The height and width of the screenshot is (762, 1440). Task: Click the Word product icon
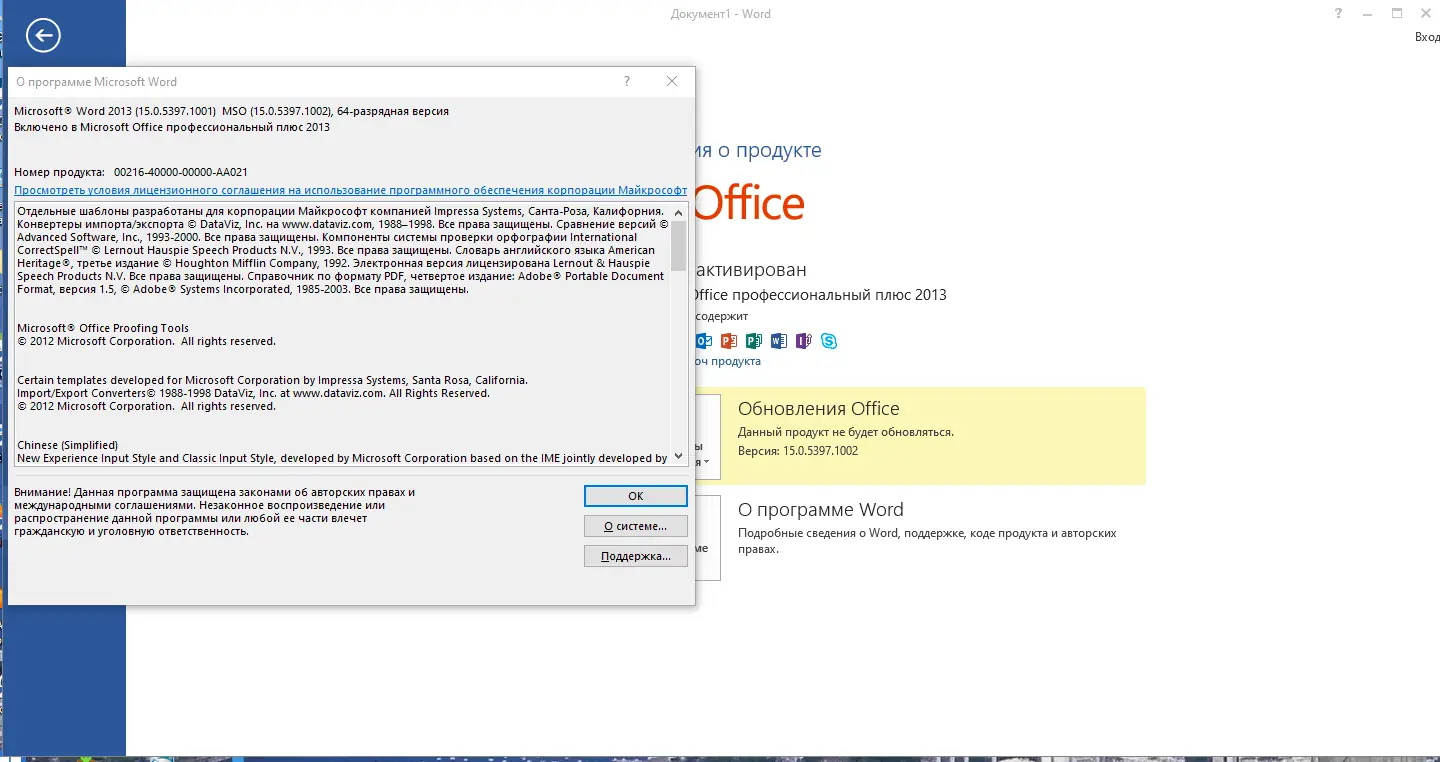click(778, 341)
